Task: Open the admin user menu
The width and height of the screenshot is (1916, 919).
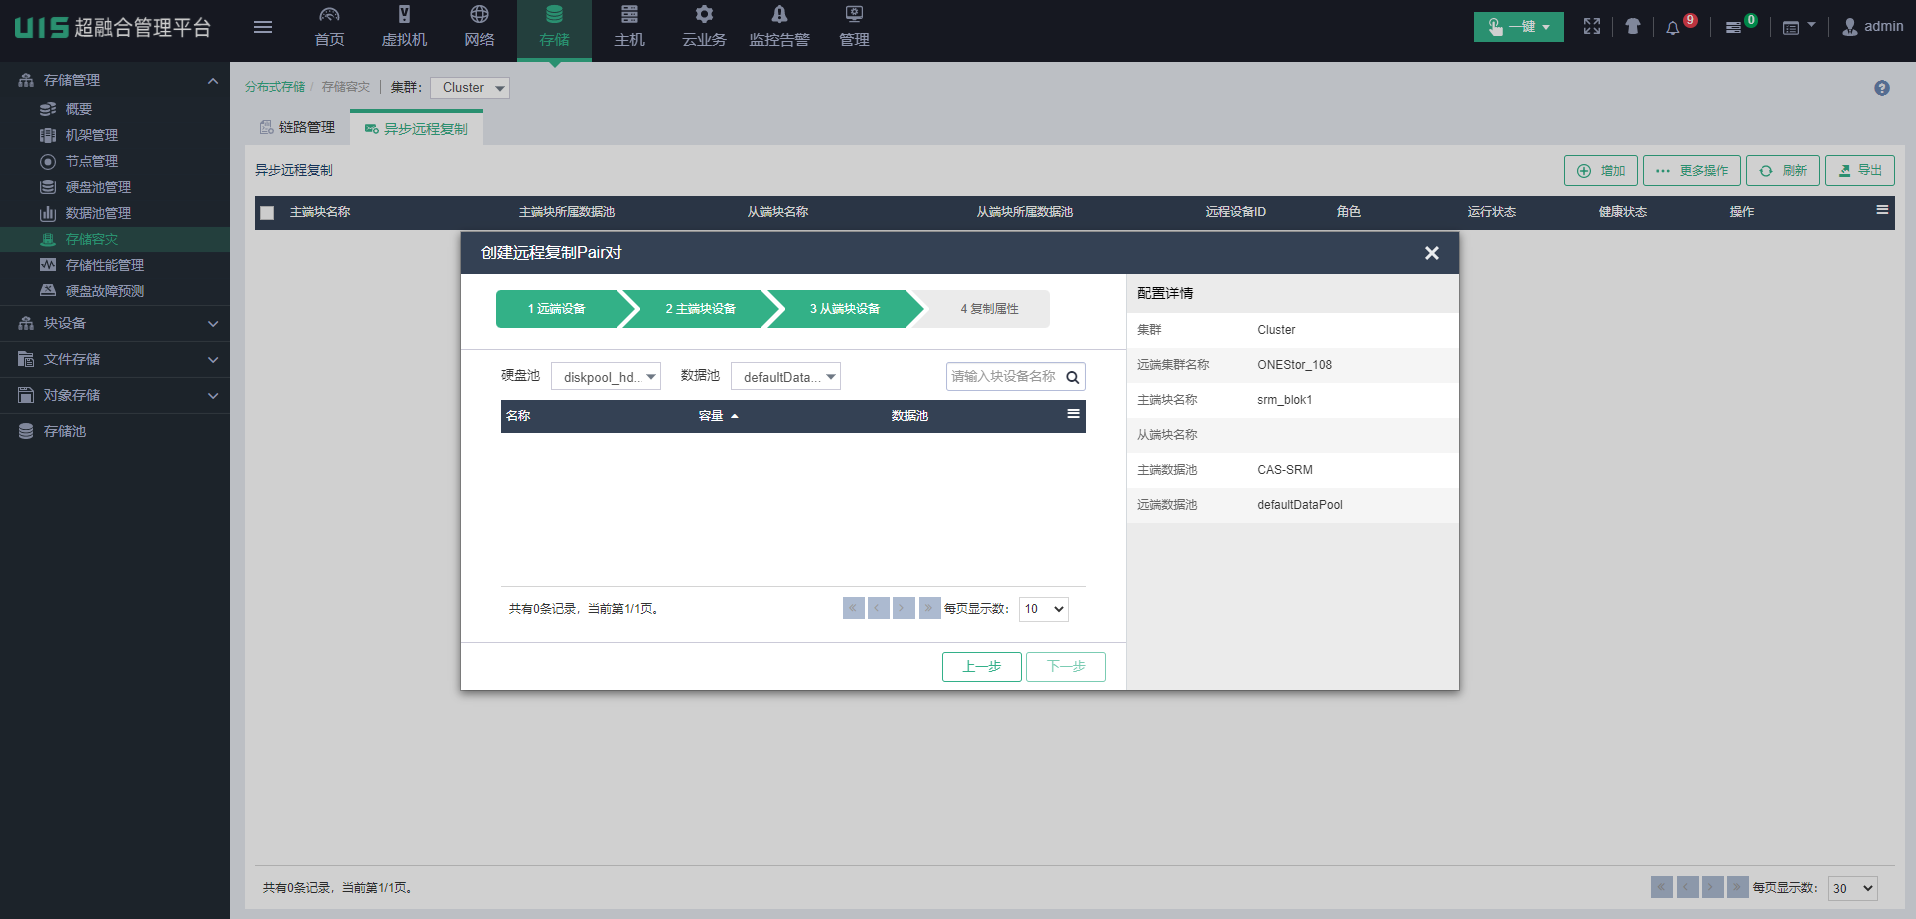Action: point(1873,27)
